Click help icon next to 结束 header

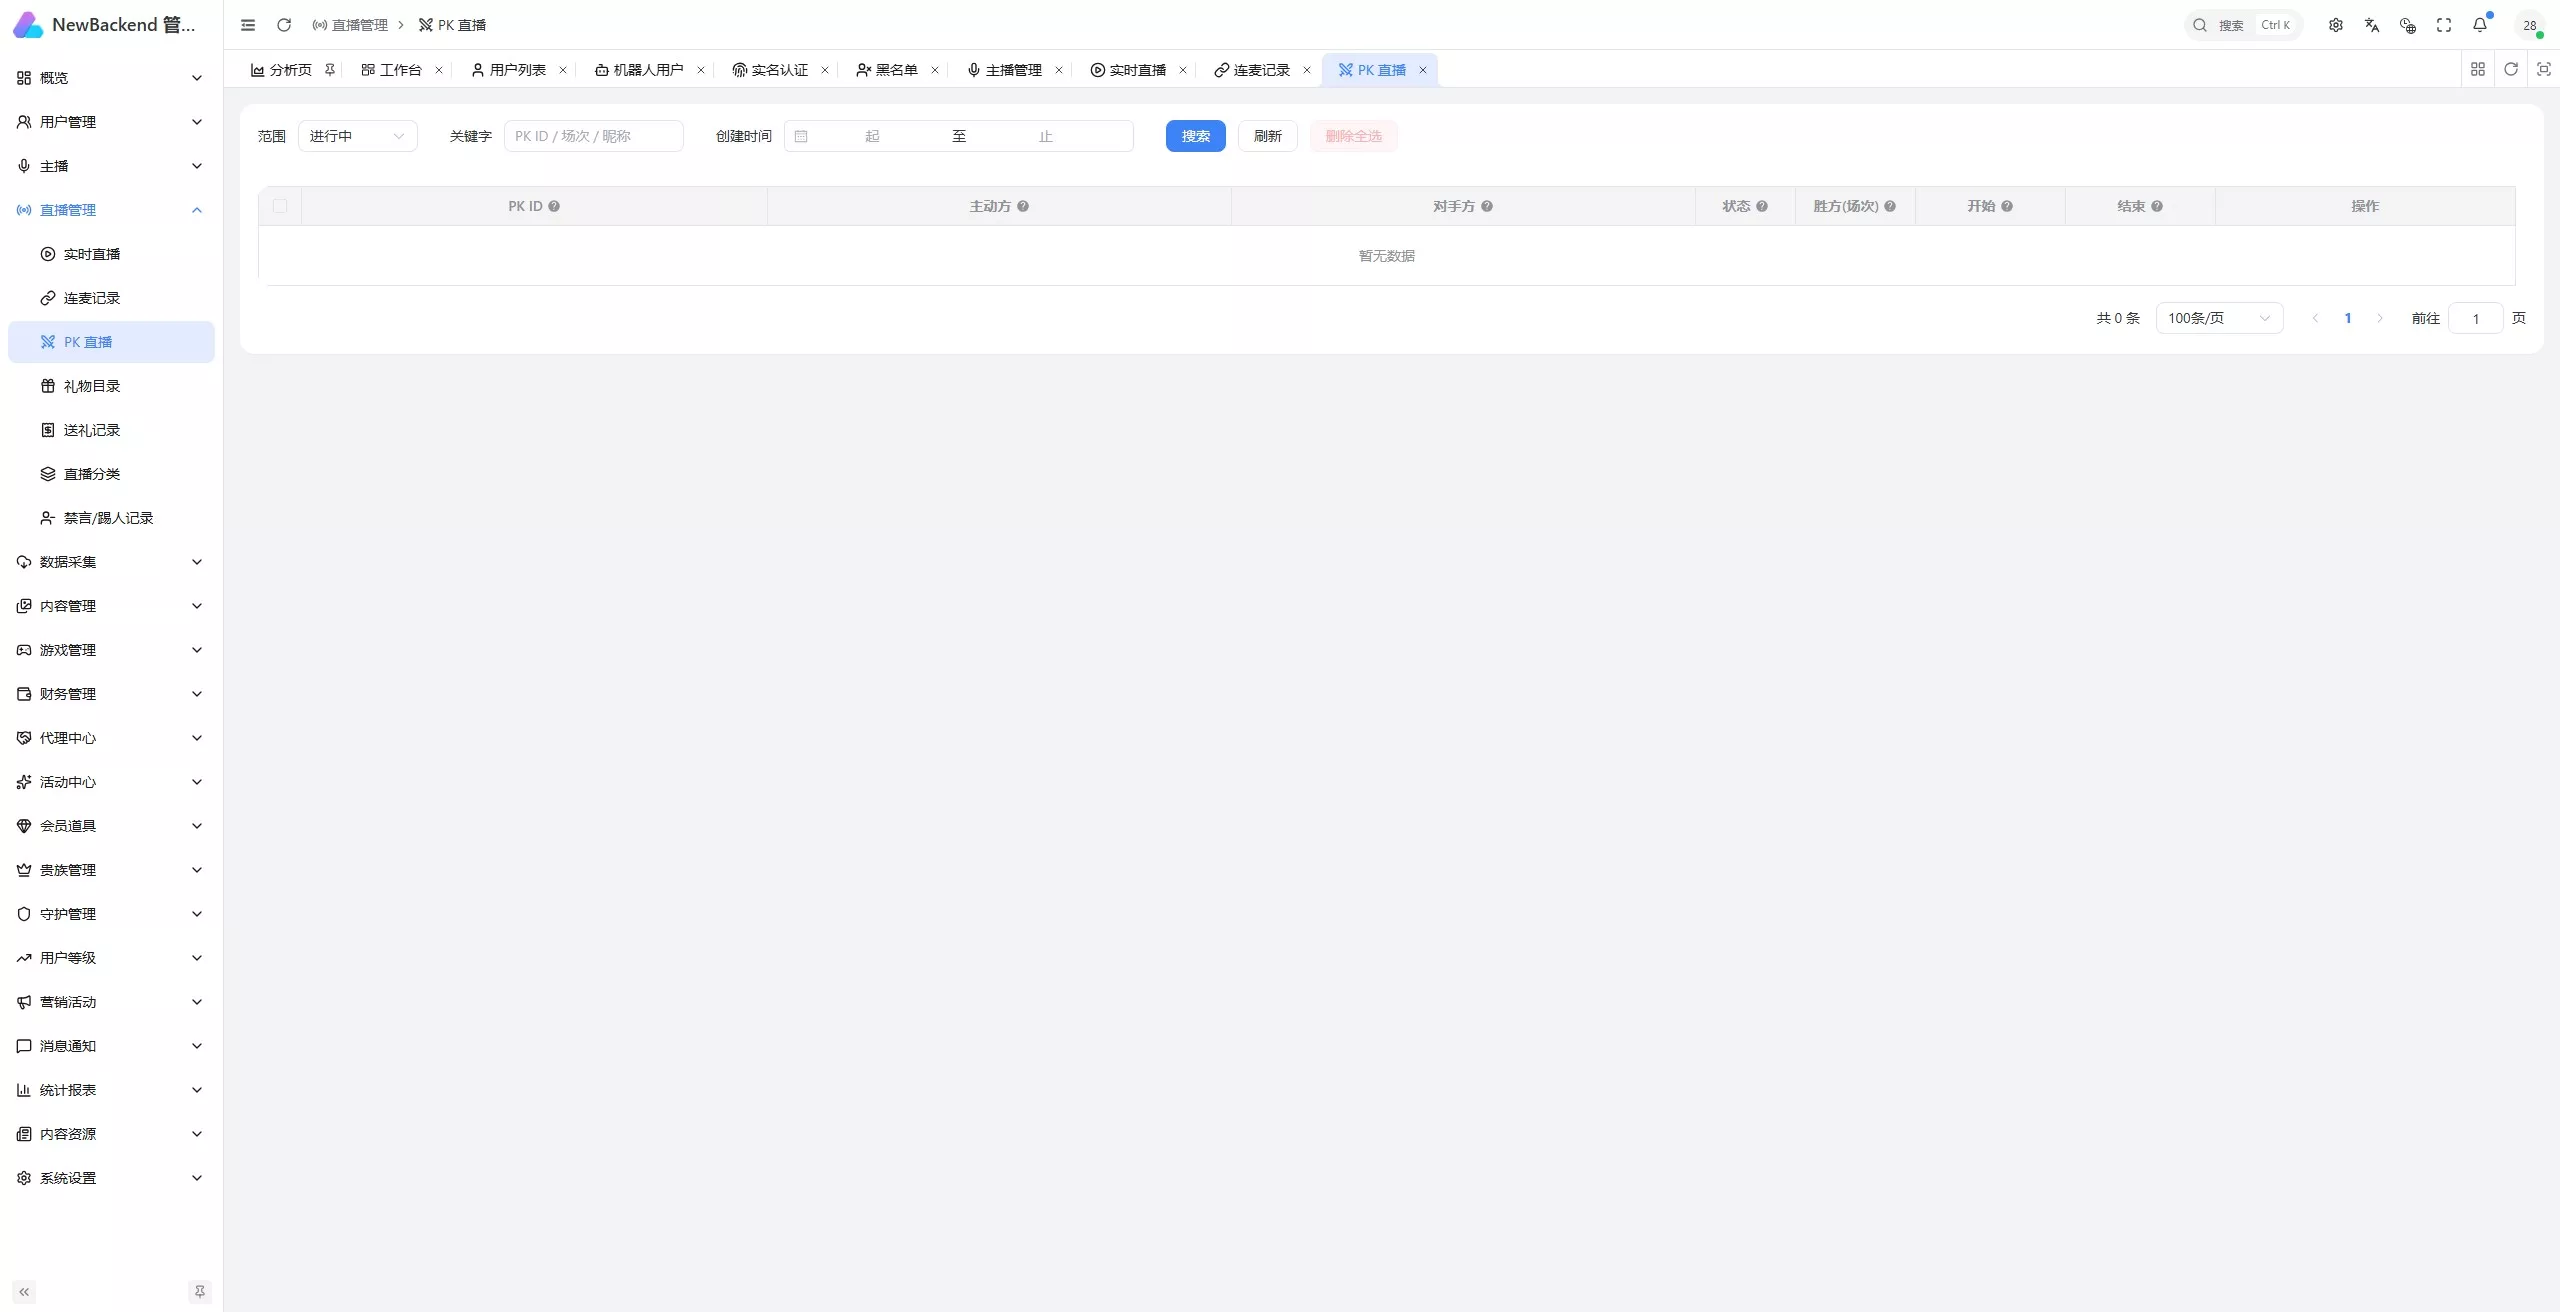[x=2157, y=206]
